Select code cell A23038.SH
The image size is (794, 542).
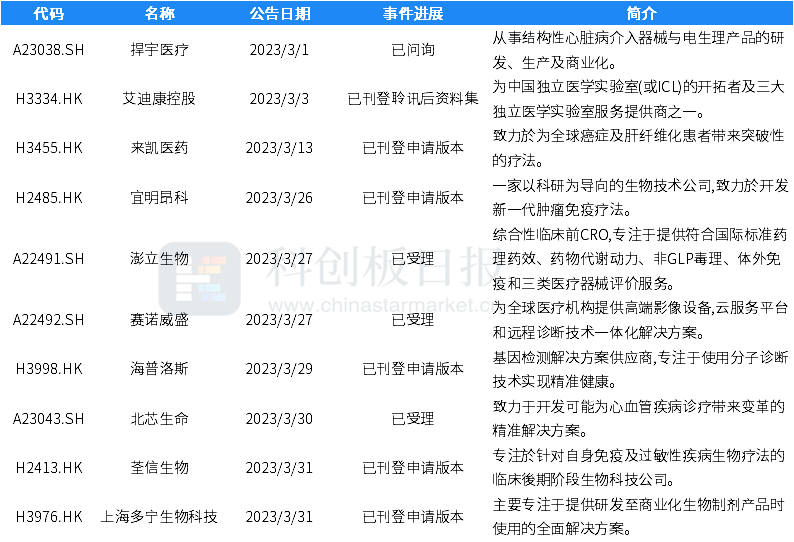click(x=49, y=50)
